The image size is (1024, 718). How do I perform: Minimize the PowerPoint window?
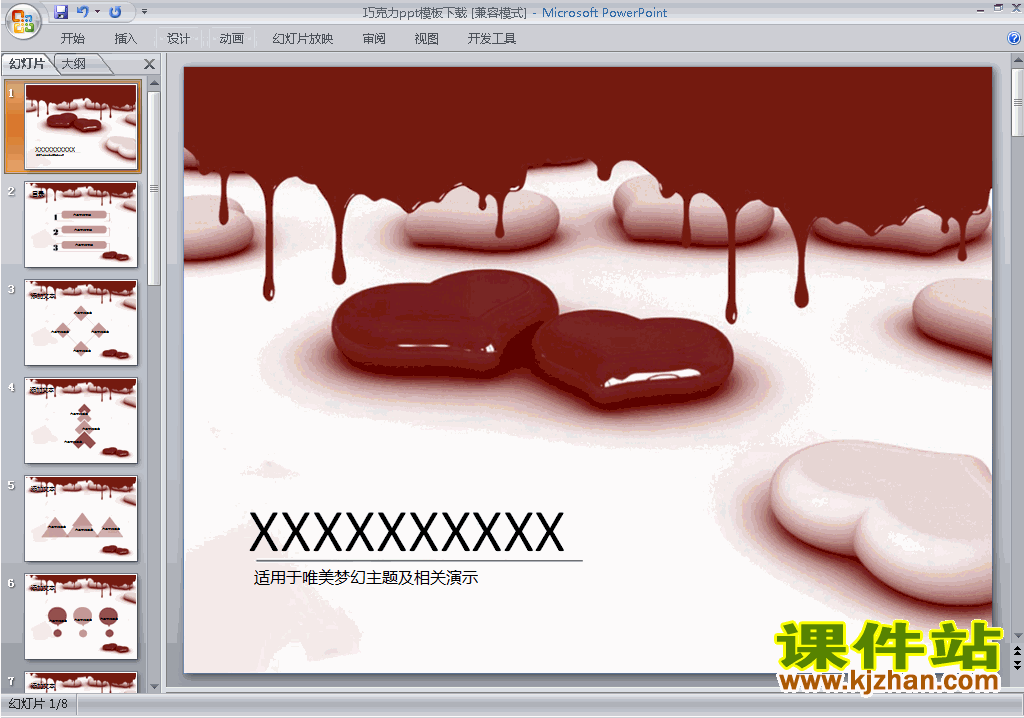980,9
